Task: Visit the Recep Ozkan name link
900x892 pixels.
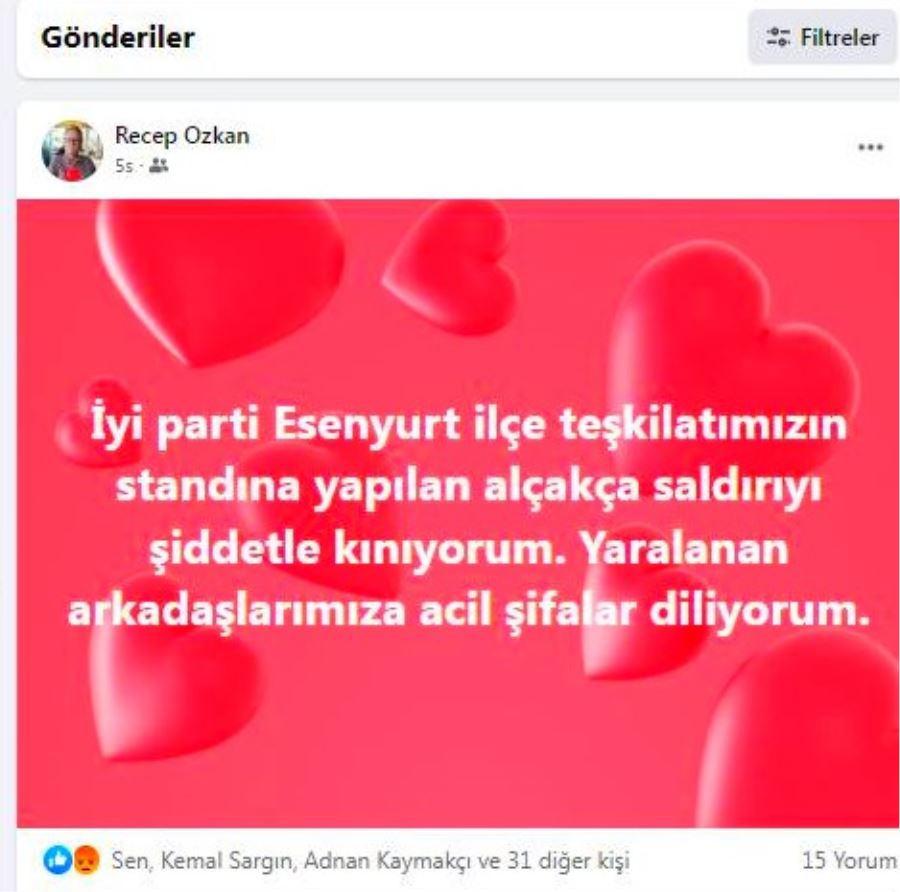Action: coord(182,136)
